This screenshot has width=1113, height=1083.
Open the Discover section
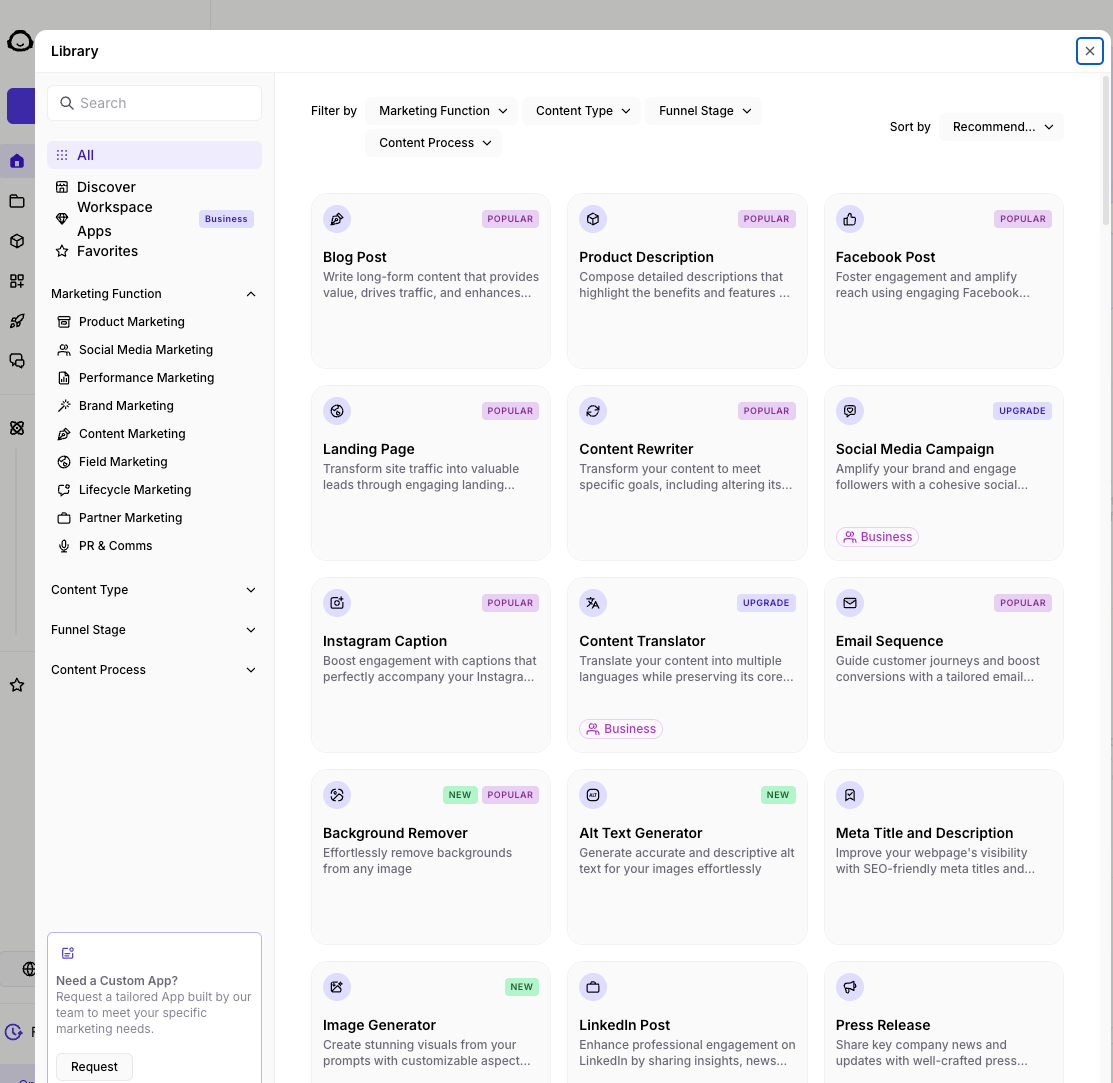pos(154,187)
